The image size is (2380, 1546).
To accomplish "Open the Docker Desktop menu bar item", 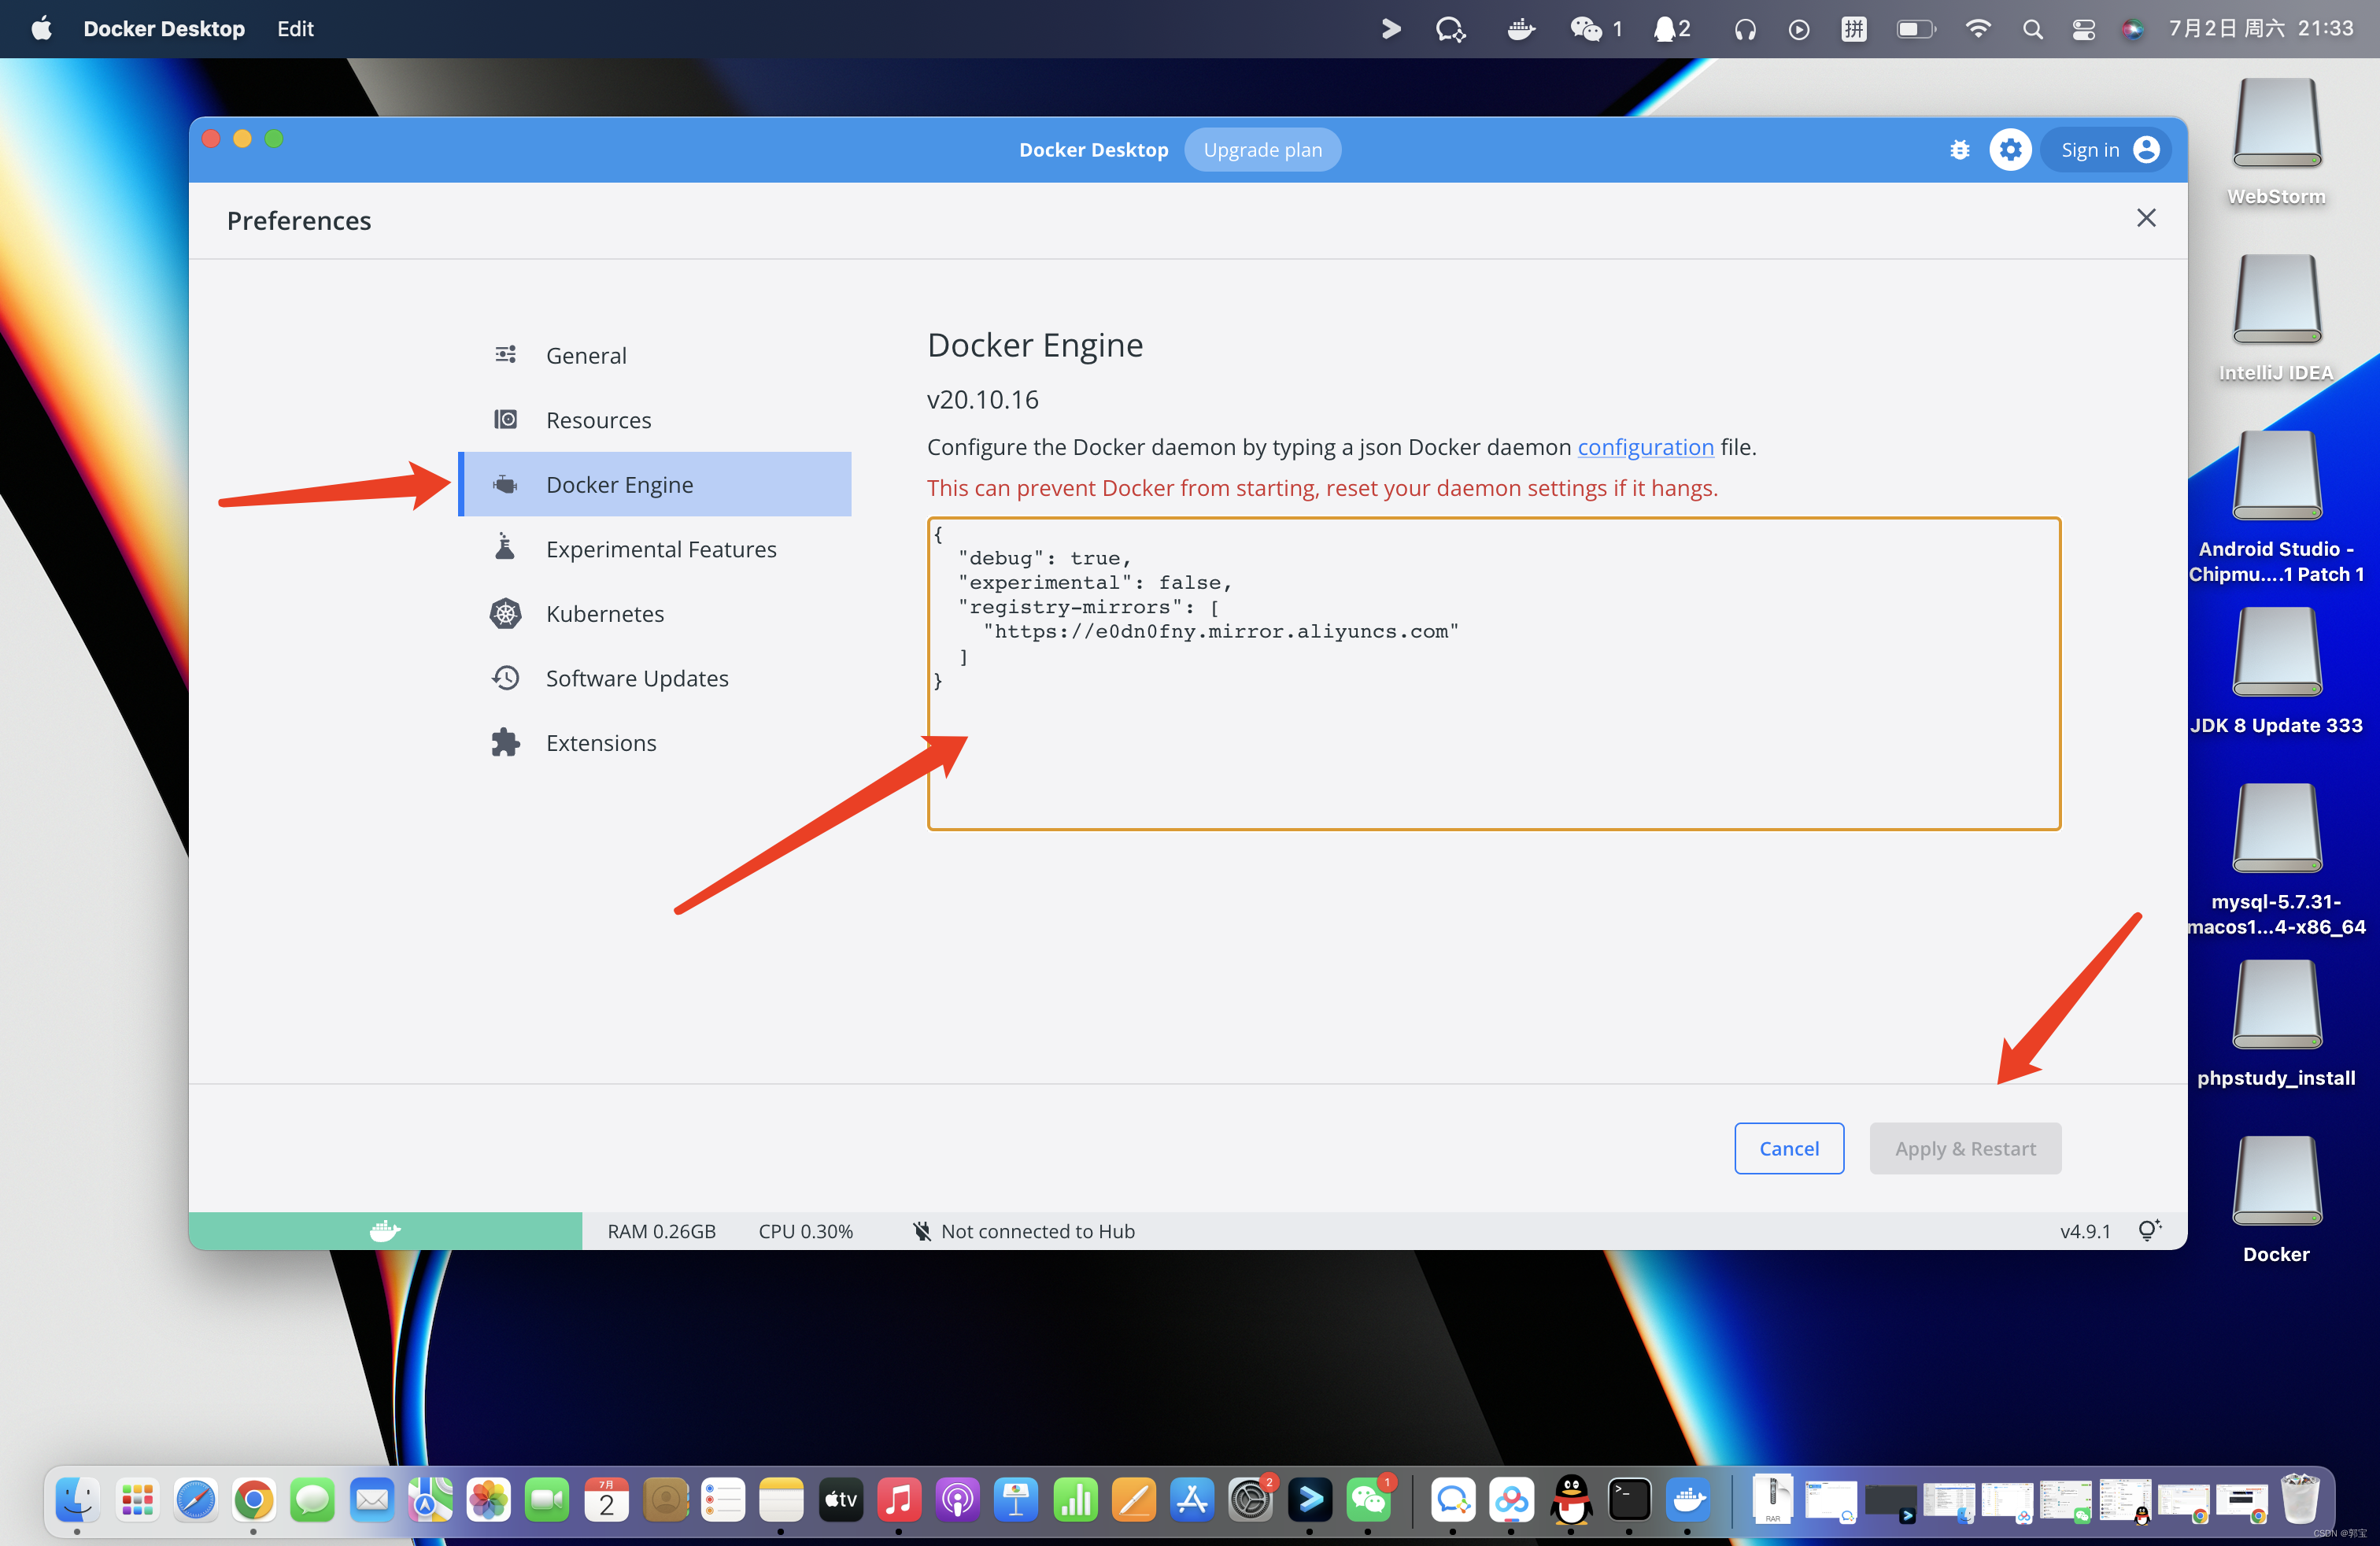I will coord(164,29).
